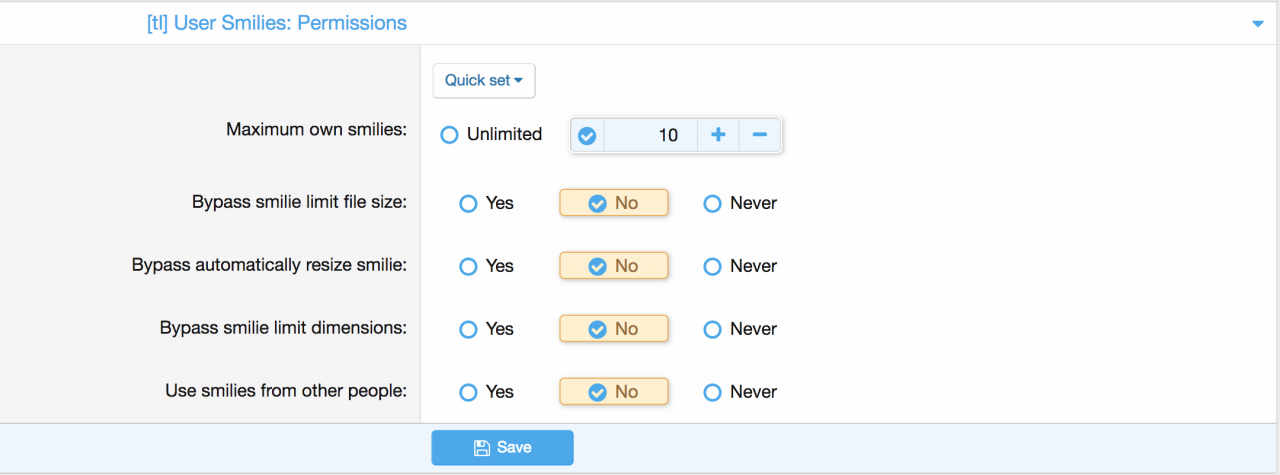
Task: Open the Quick set dropdown
Action: click(484, 81)
